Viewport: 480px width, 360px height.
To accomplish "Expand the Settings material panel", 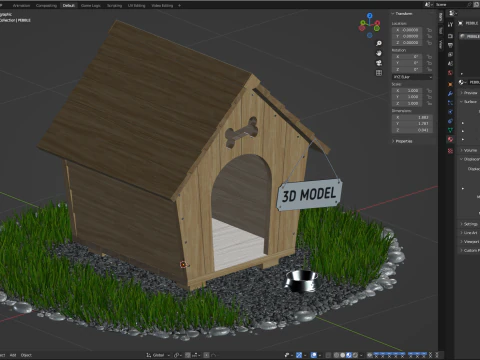I will click(469, 224).
